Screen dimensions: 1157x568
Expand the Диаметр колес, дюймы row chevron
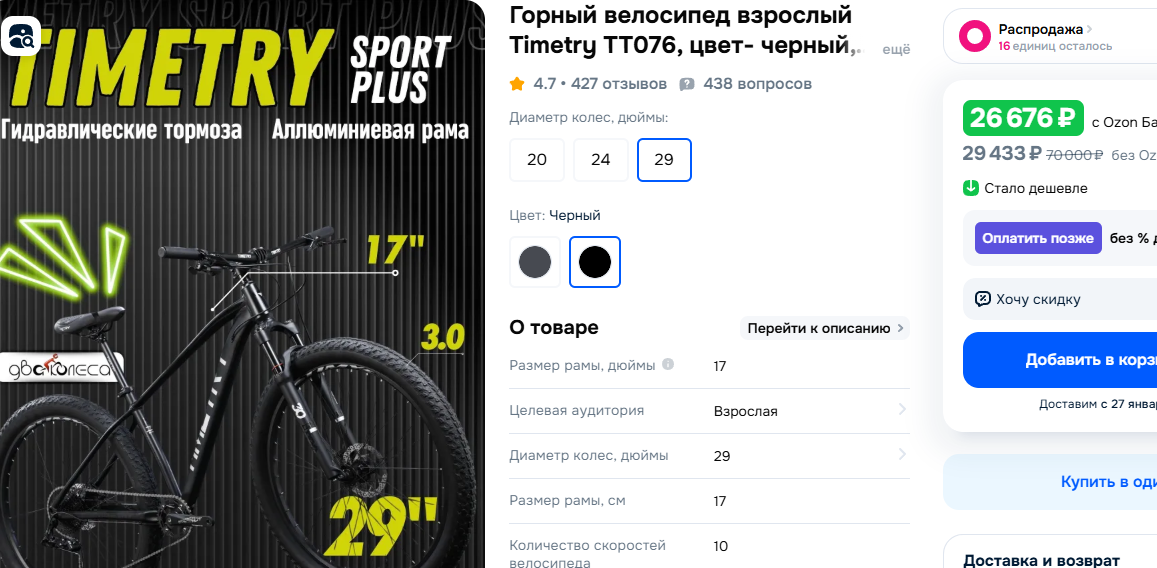(902, 454)
